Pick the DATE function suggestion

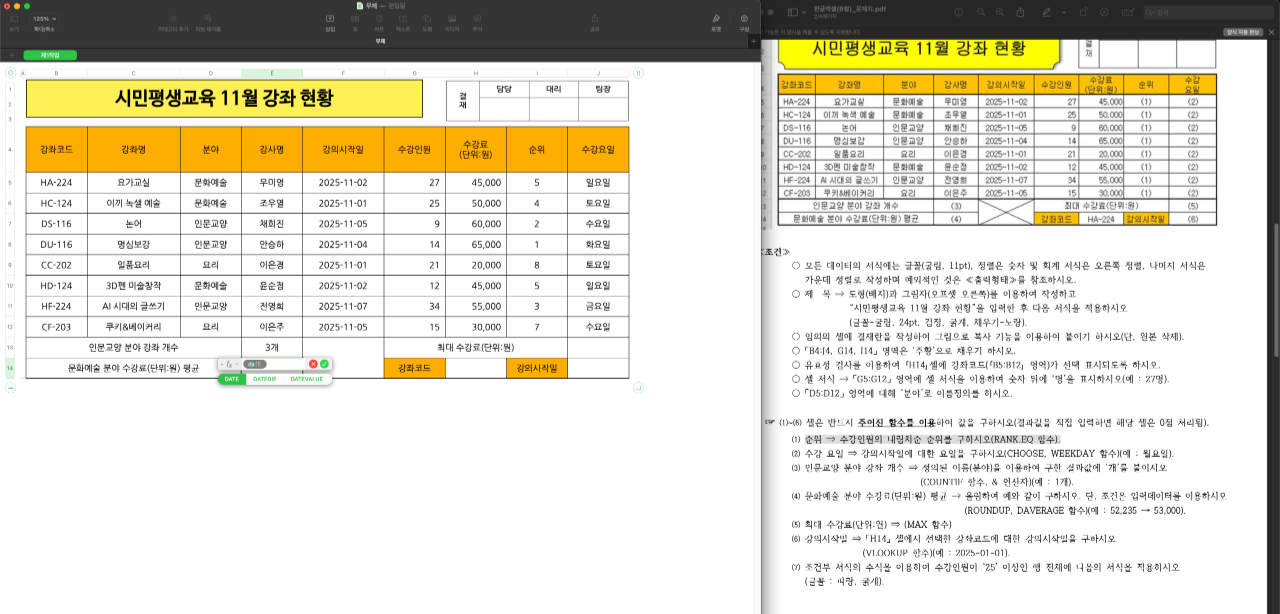(x=231, y=379)
